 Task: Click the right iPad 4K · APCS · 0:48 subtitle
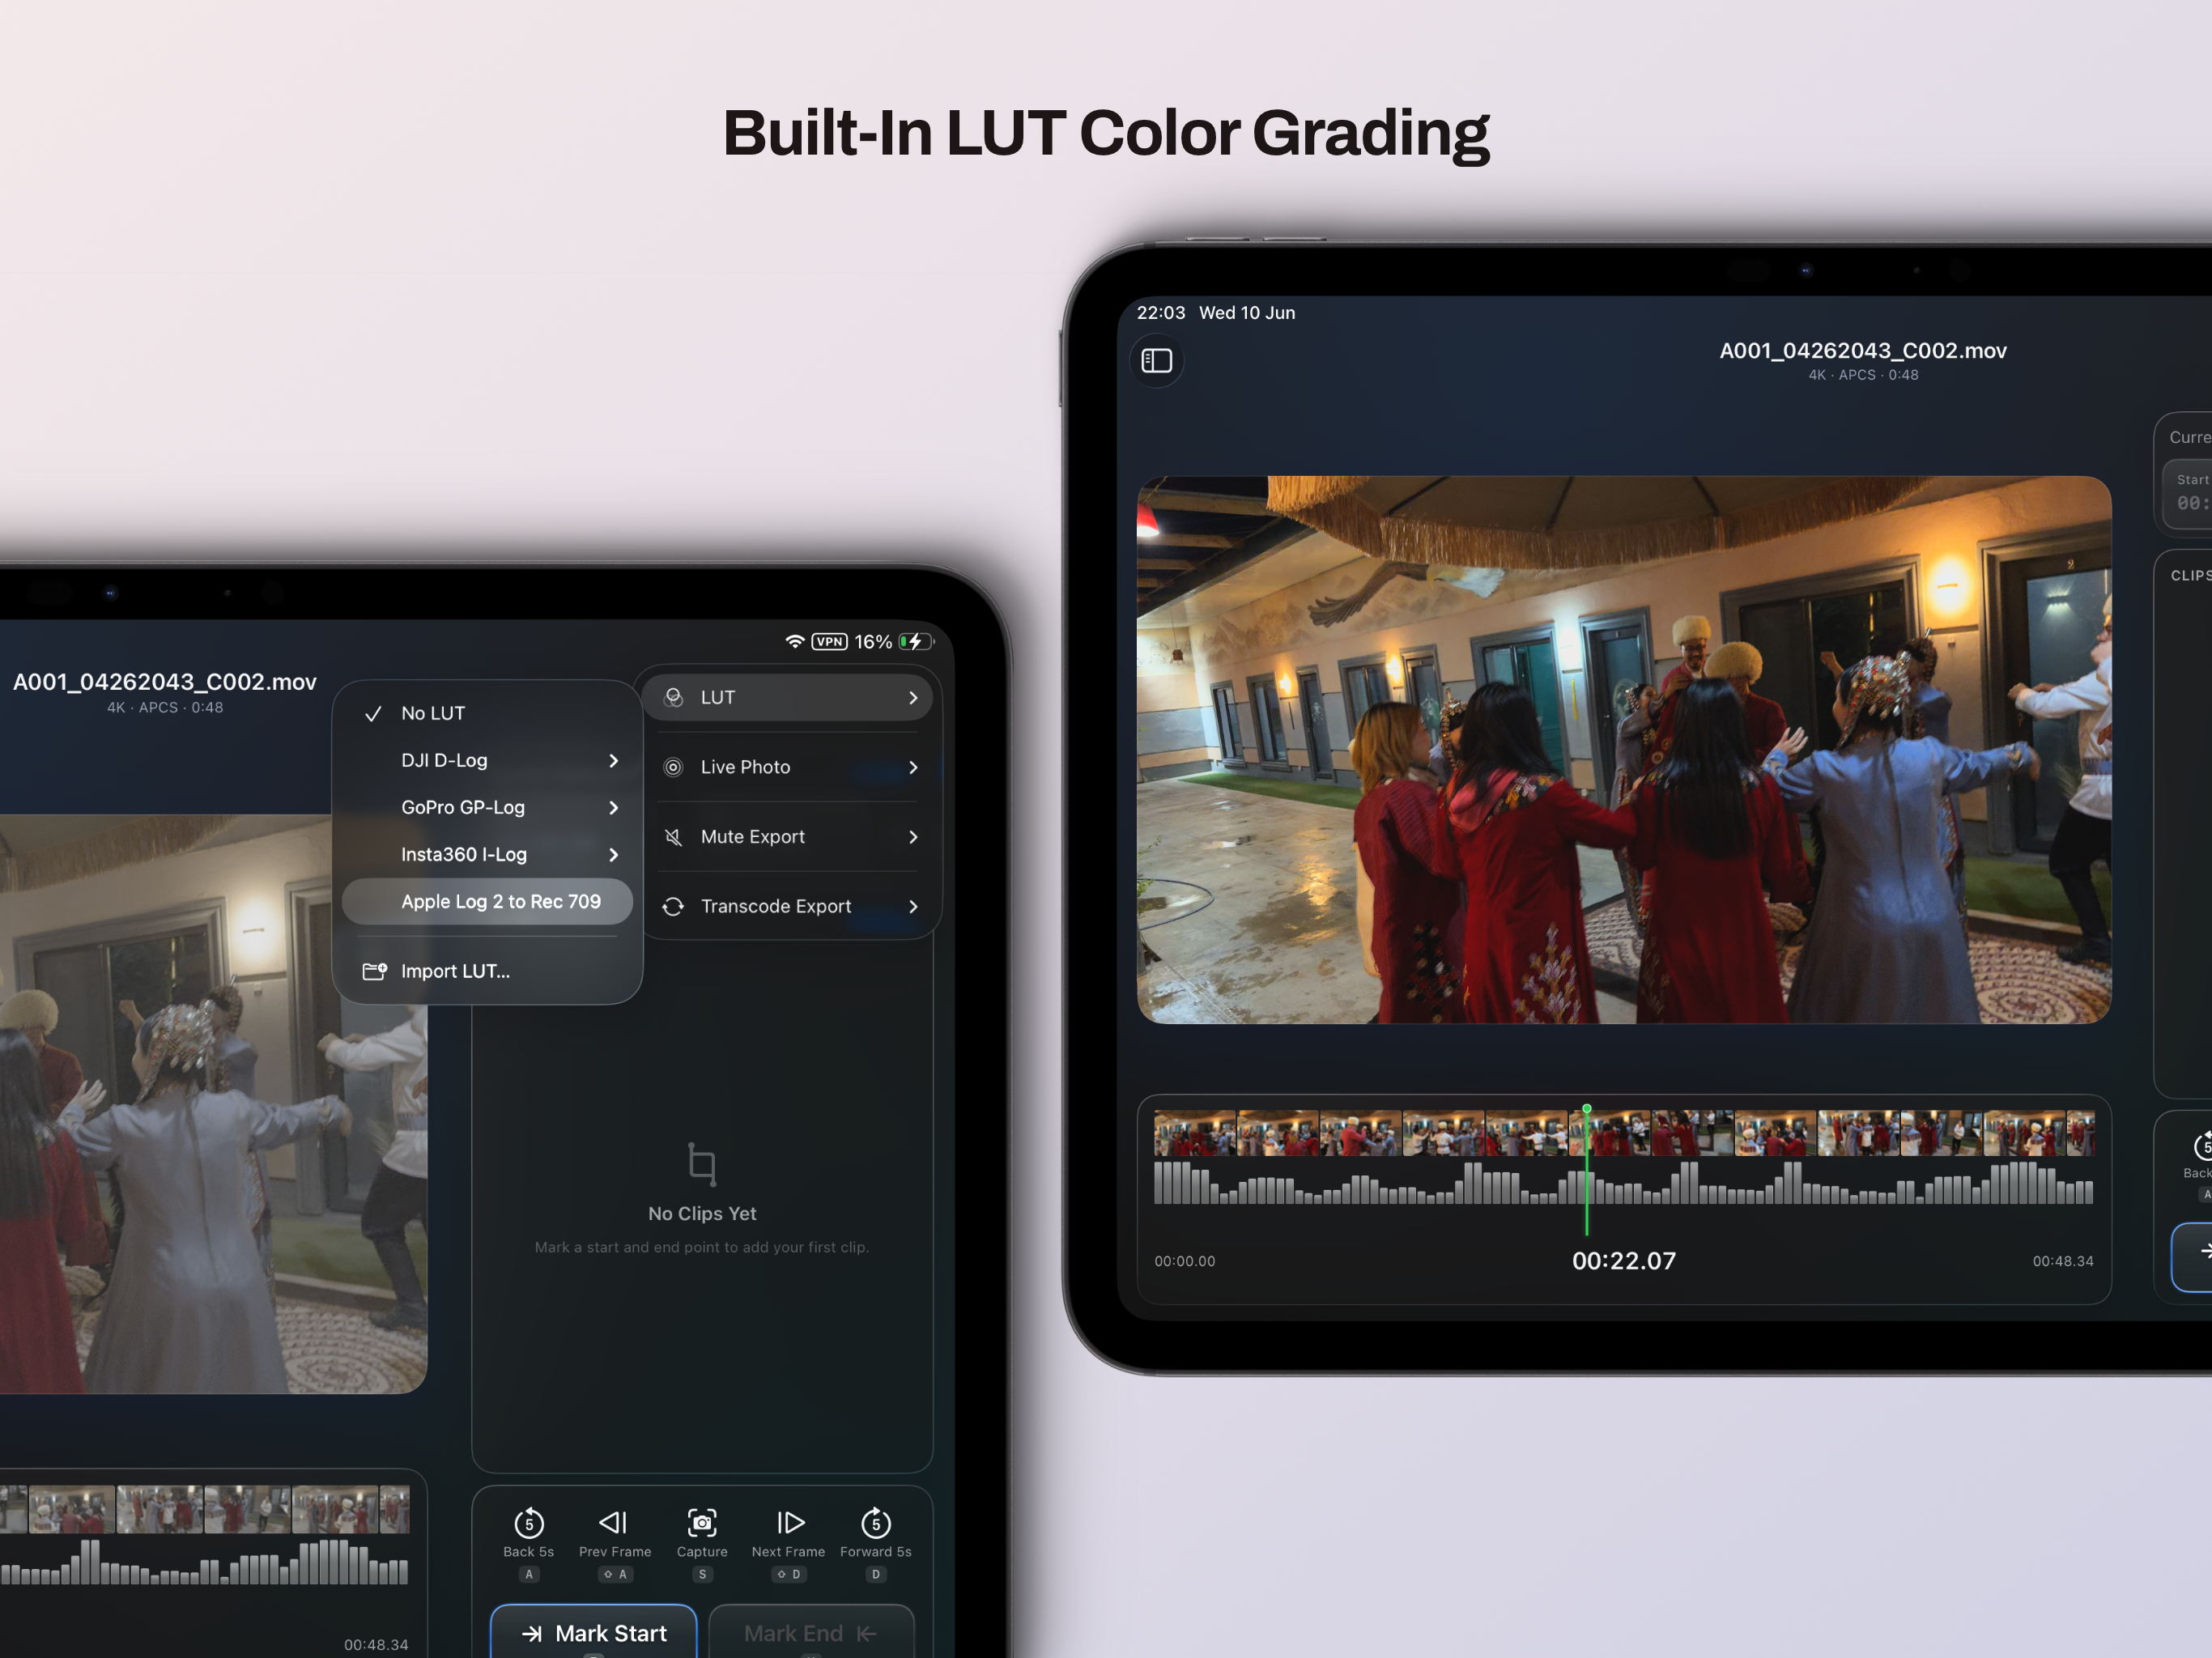[x=1863, y=375]
